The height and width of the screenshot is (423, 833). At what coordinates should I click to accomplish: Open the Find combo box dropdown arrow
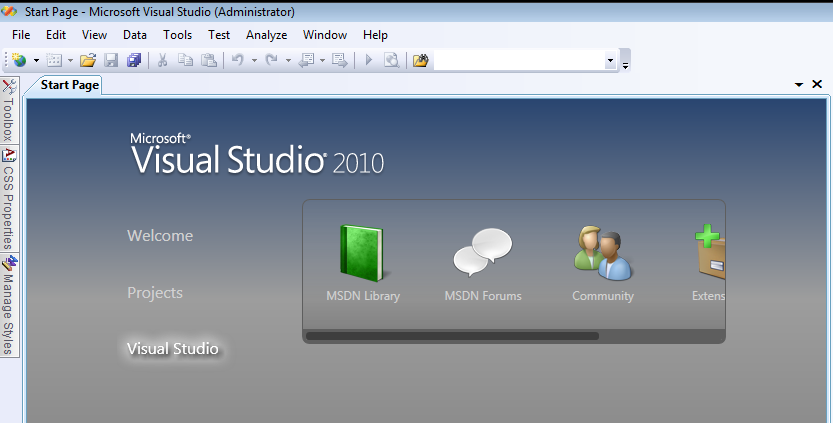tap(610, 61)
